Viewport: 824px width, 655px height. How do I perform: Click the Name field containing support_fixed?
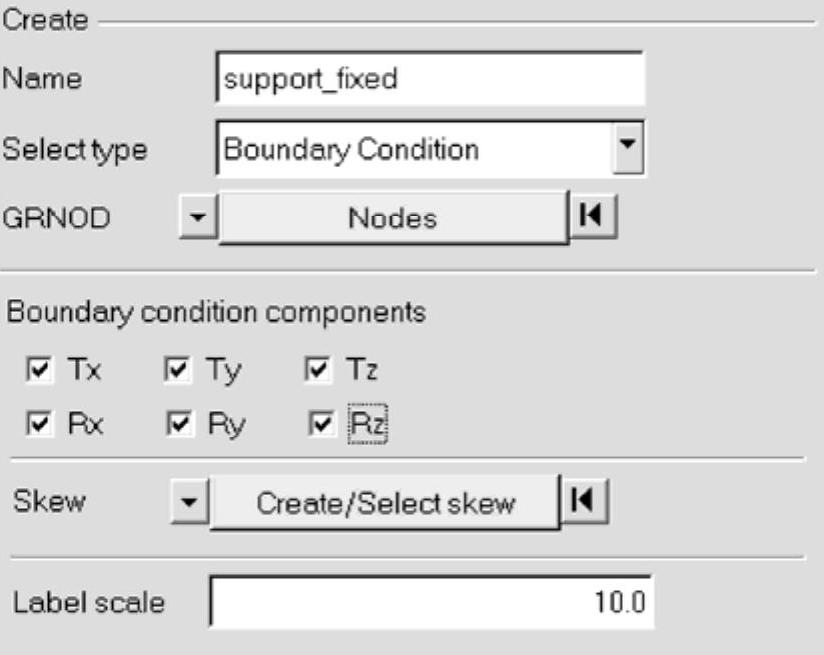(430, 79)
